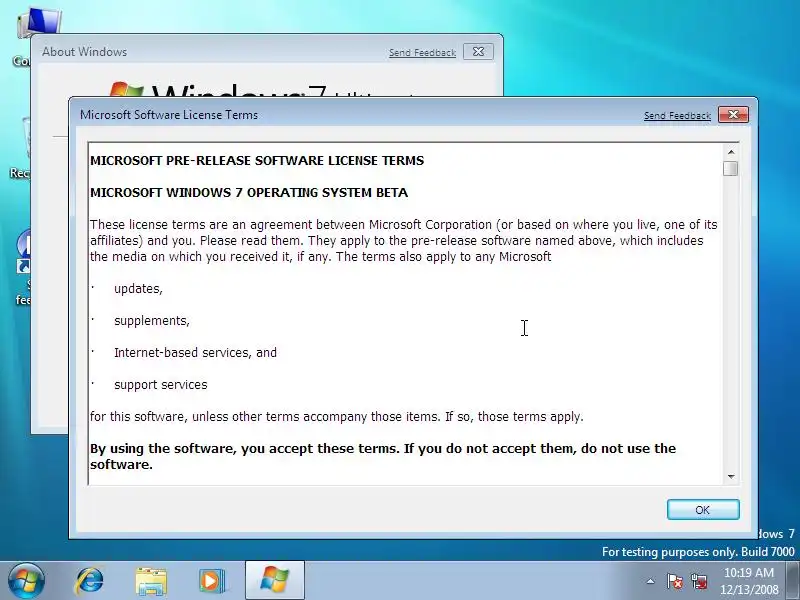Launch Internet Explorer from the taskbar
Image resolution: width=800 pixels, height=600 pixels.
coord(89,581)
